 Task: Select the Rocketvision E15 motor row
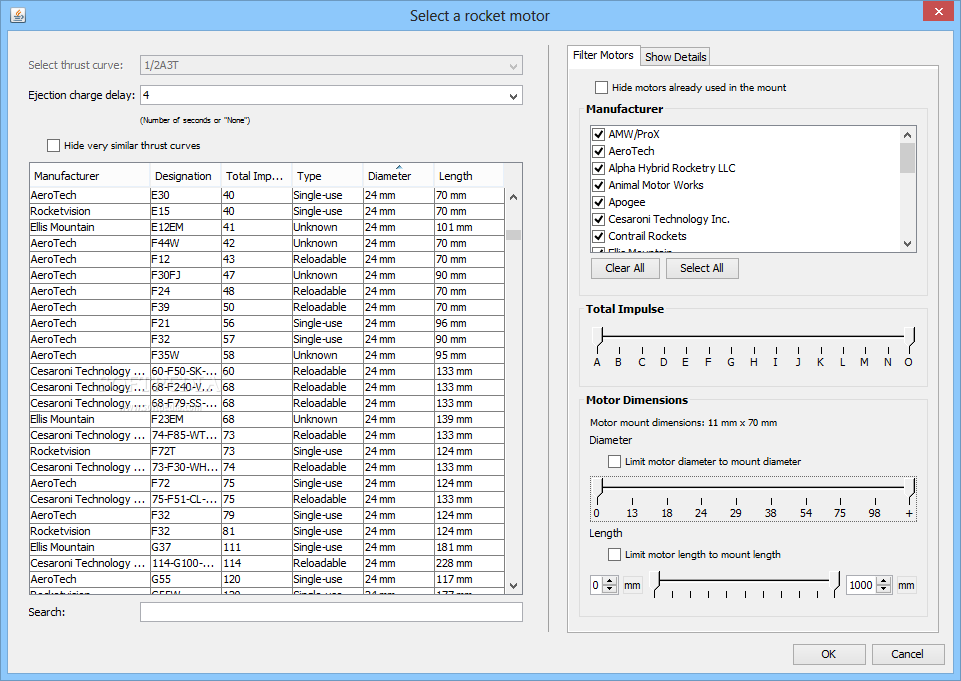267,211
